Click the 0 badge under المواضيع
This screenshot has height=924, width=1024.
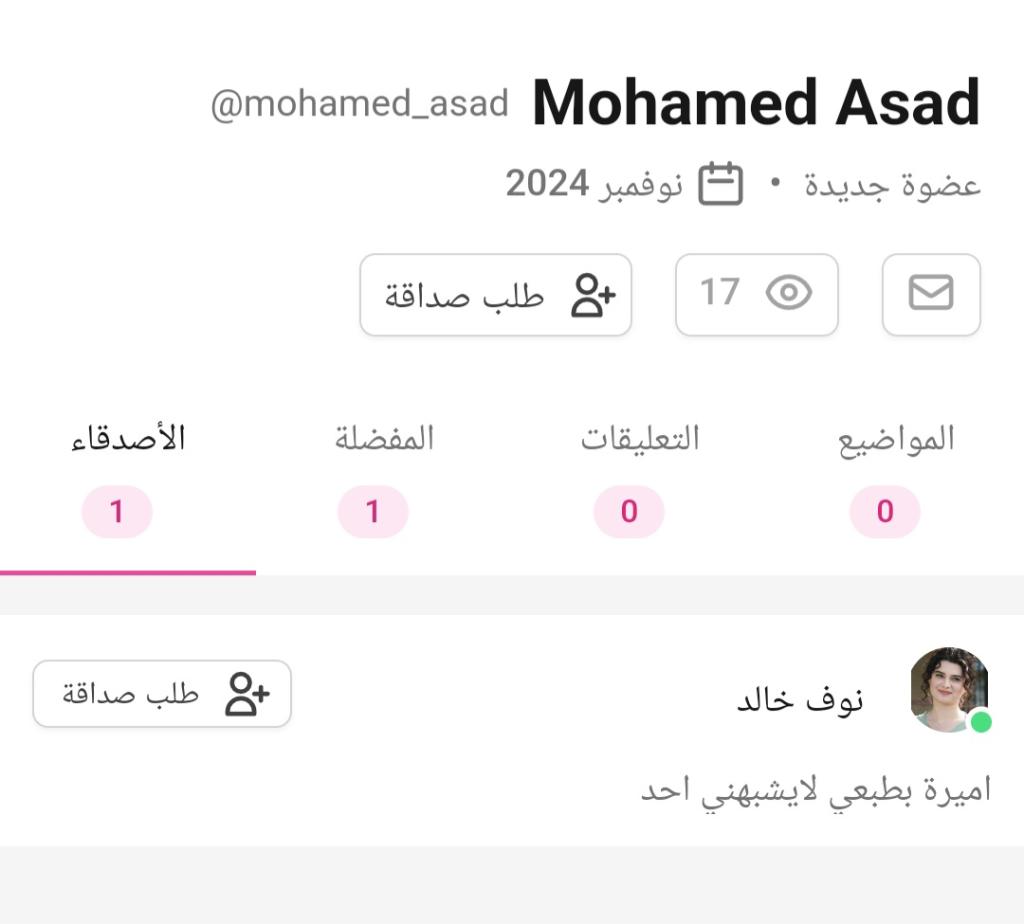pyautogui.click(x=884, y=512)
